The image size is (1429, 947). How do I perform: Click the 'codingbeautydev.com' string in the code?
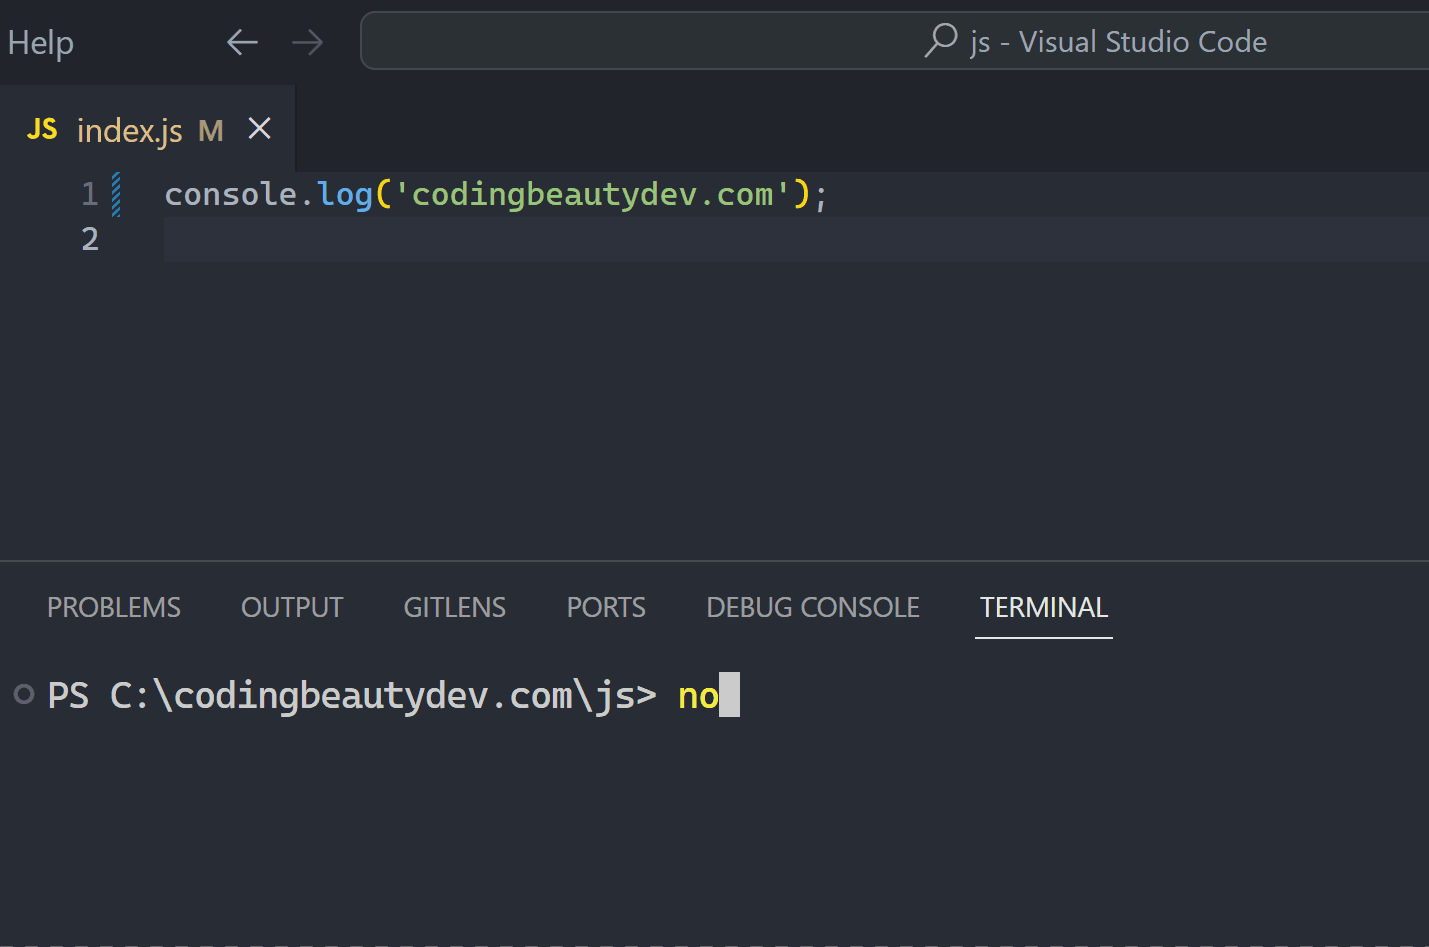coord(593,194)
